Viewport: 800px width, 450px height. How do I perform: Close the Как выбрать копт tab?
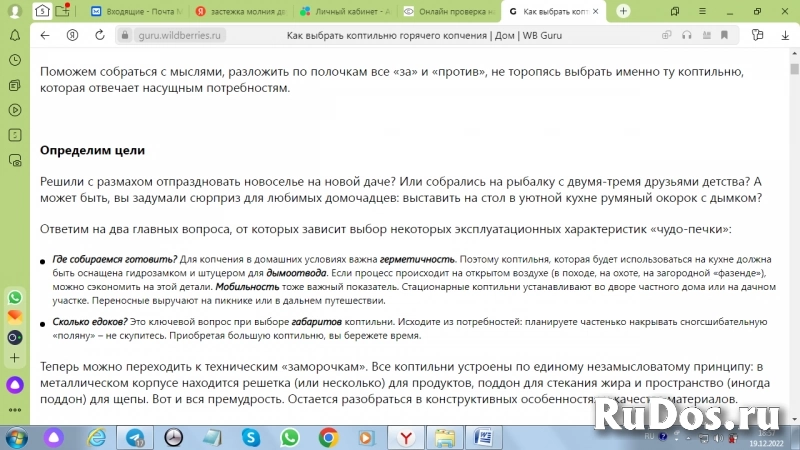click(x=595, y=11)
